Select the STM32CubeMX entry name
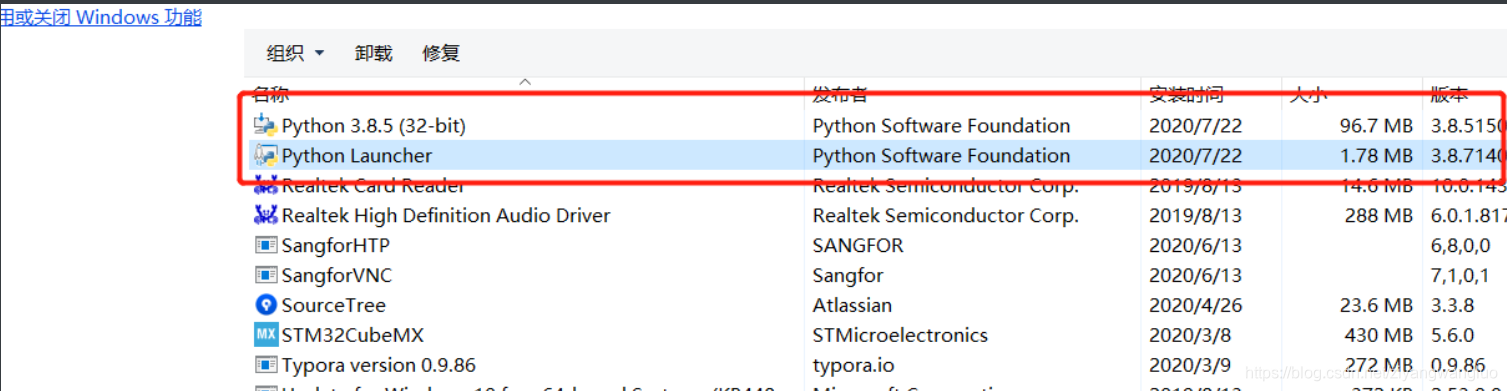This screenshot has height=391, width=1507. click(x=353, y=335)
